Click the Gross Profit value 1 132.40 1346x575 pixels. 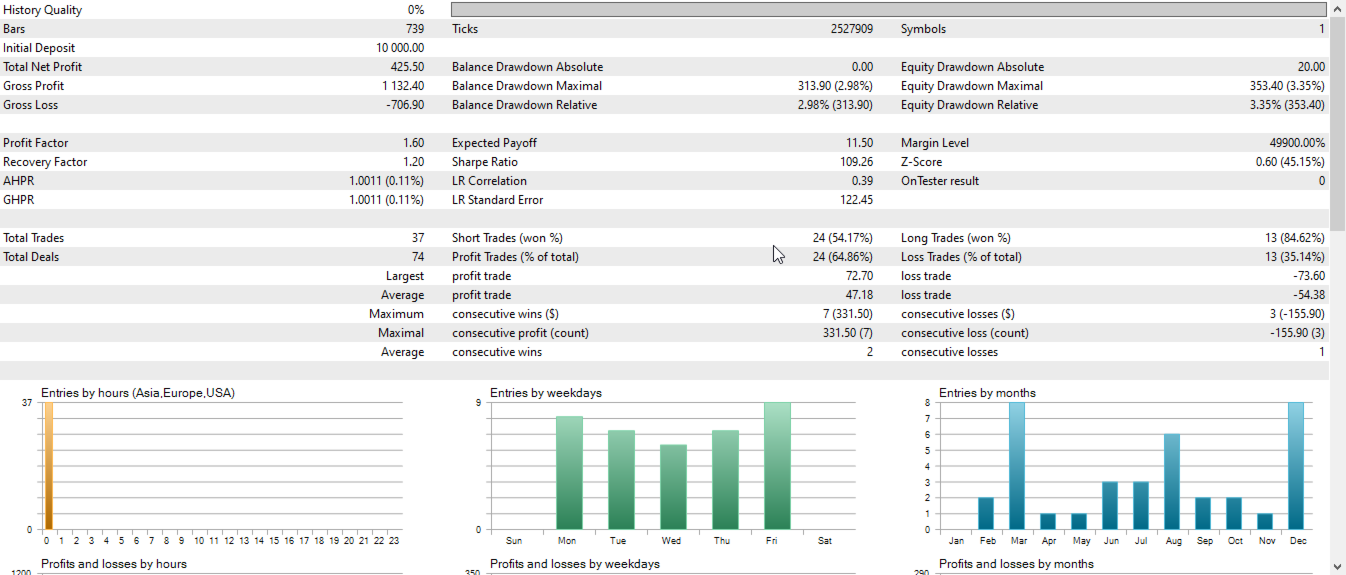pos(403,86)
